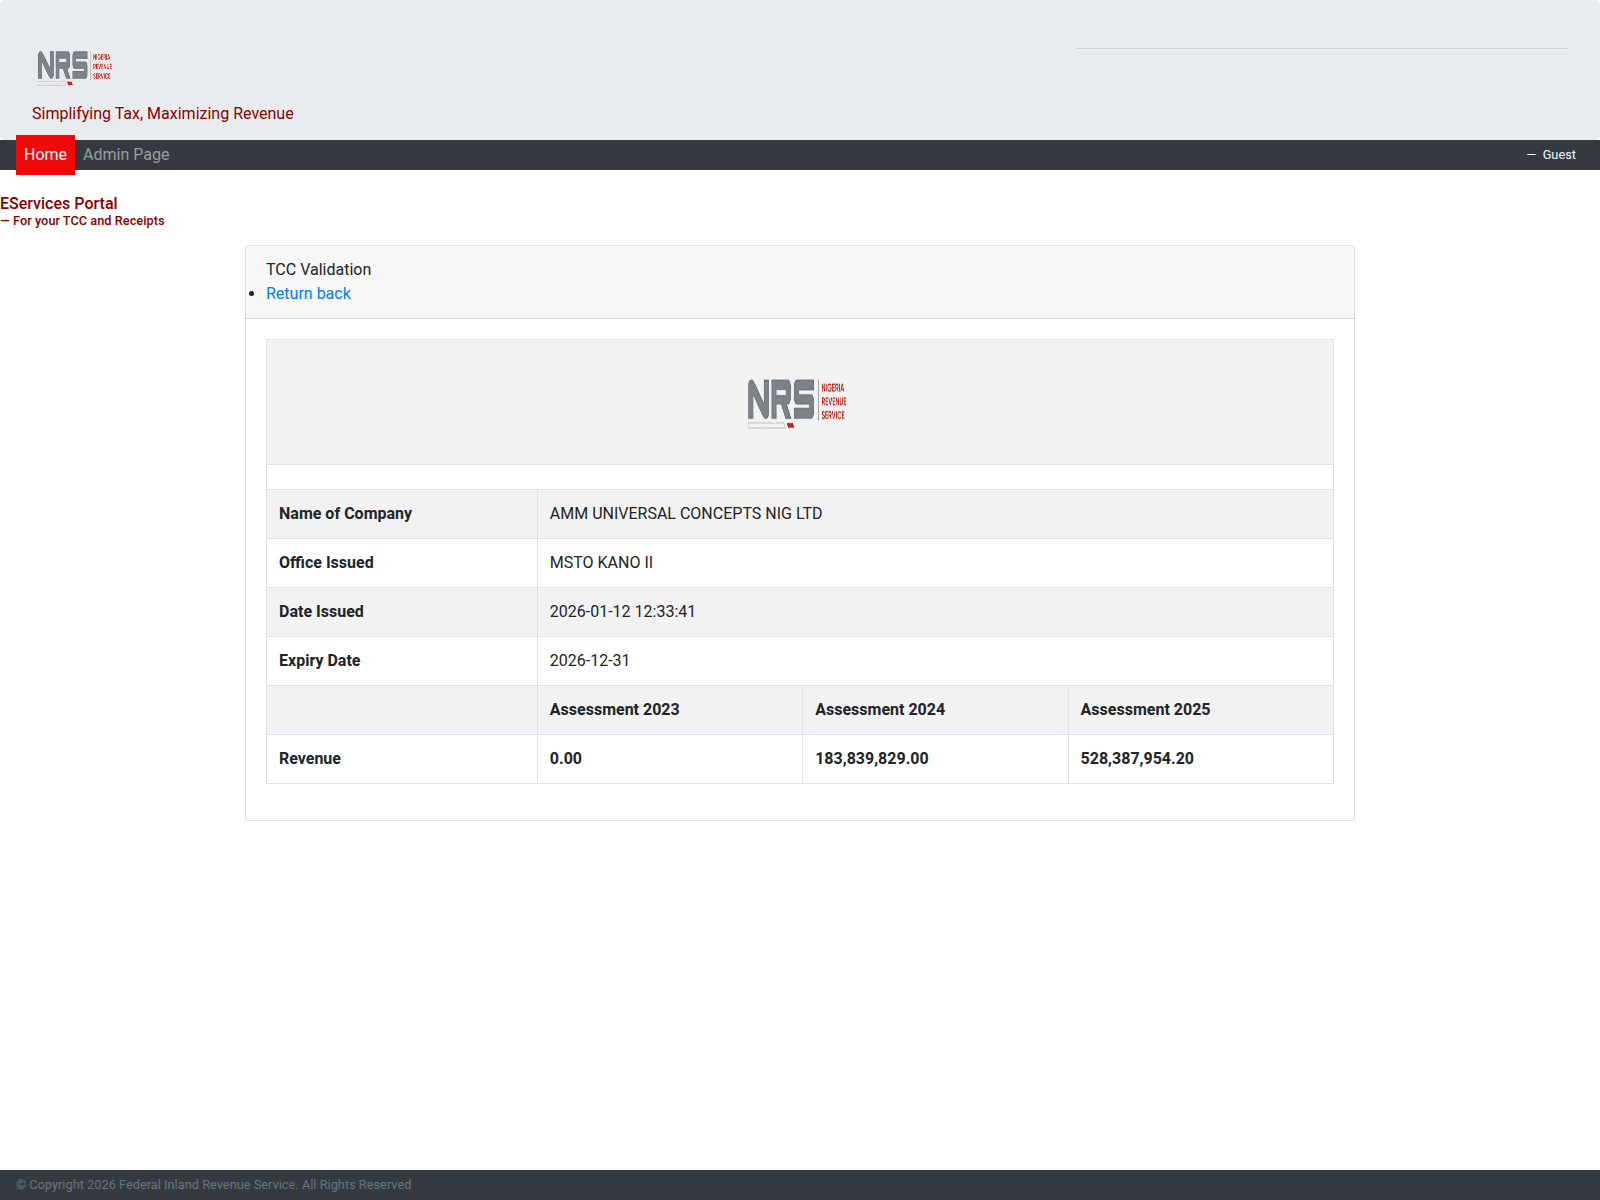1600x1200 pixels.
Task: Click the NRS logo in the header
Action: (75, 67)
